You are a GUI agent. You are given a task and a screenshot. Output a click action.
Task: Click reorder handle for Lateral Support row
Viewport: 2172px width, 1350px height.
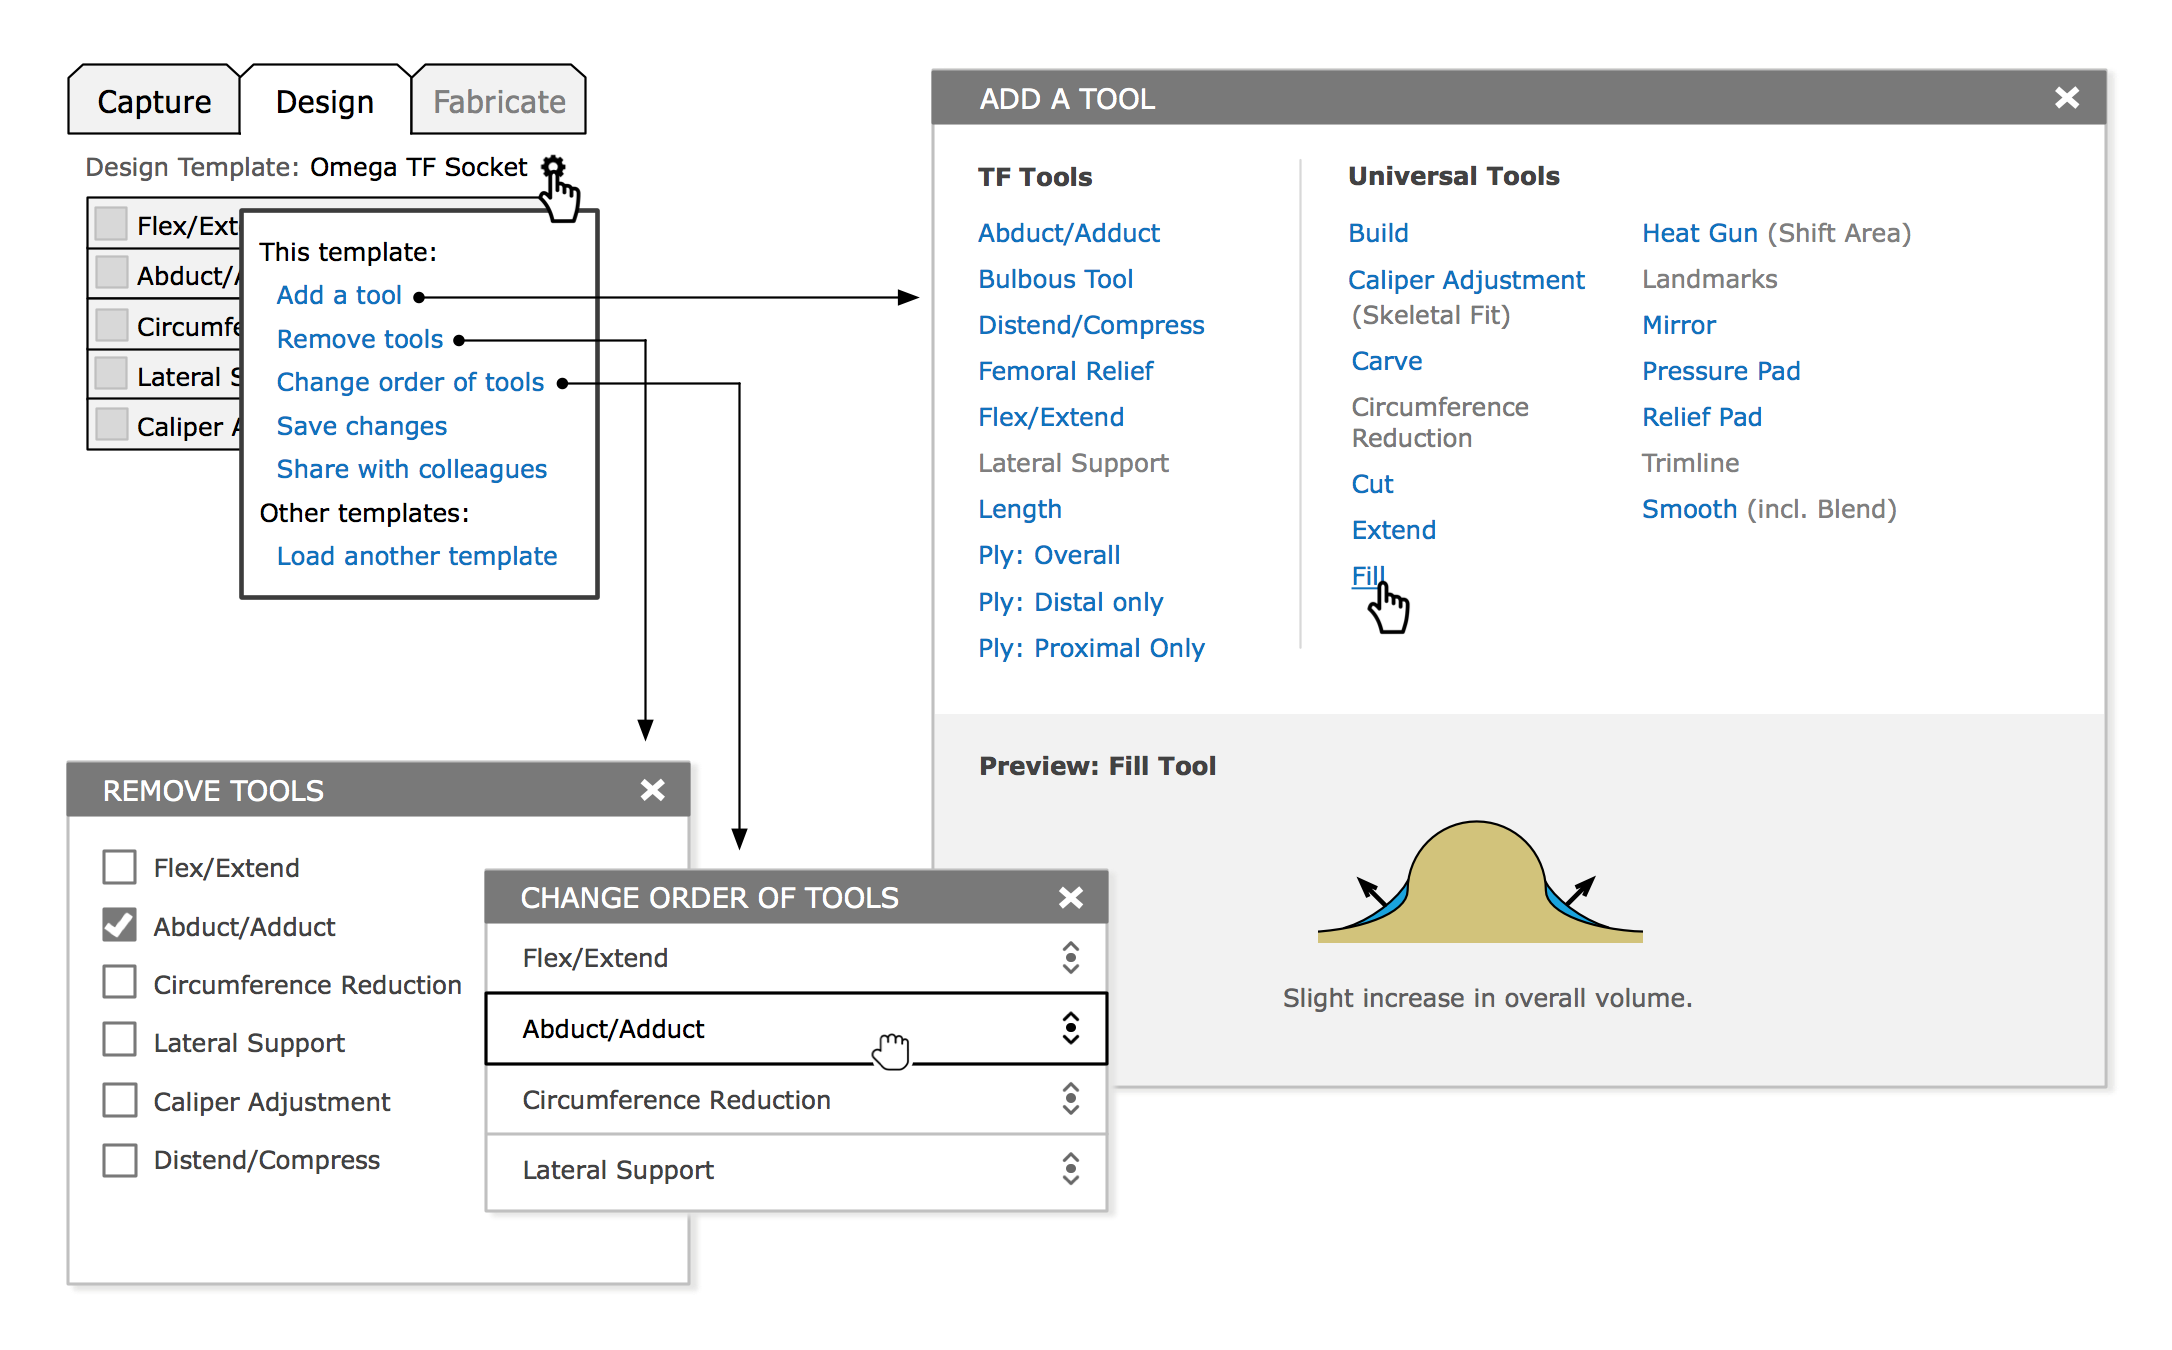pos(1070,1169)
